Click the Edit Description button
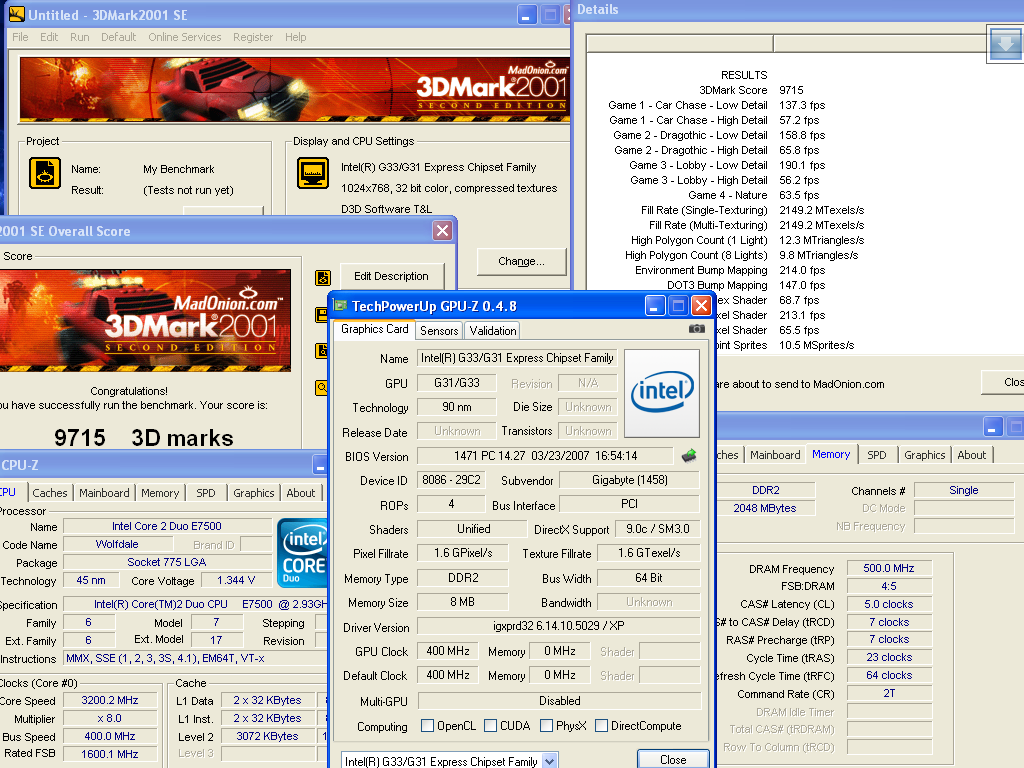 click(391, 276)
